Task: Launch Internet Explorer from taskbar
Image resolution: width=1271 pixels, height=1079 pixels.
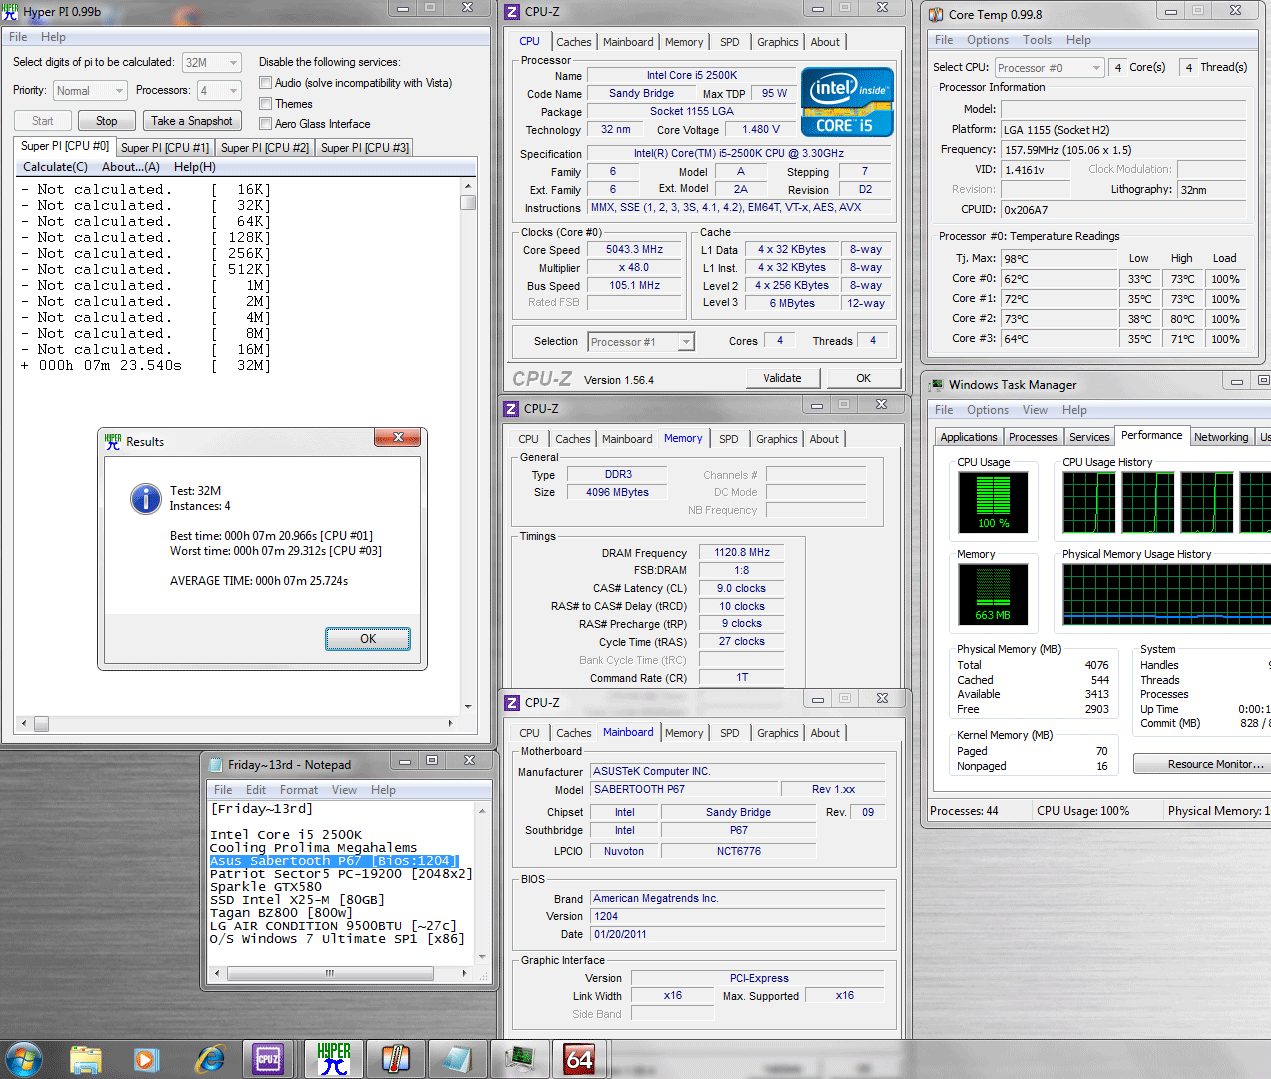Action: (210, 1059)
